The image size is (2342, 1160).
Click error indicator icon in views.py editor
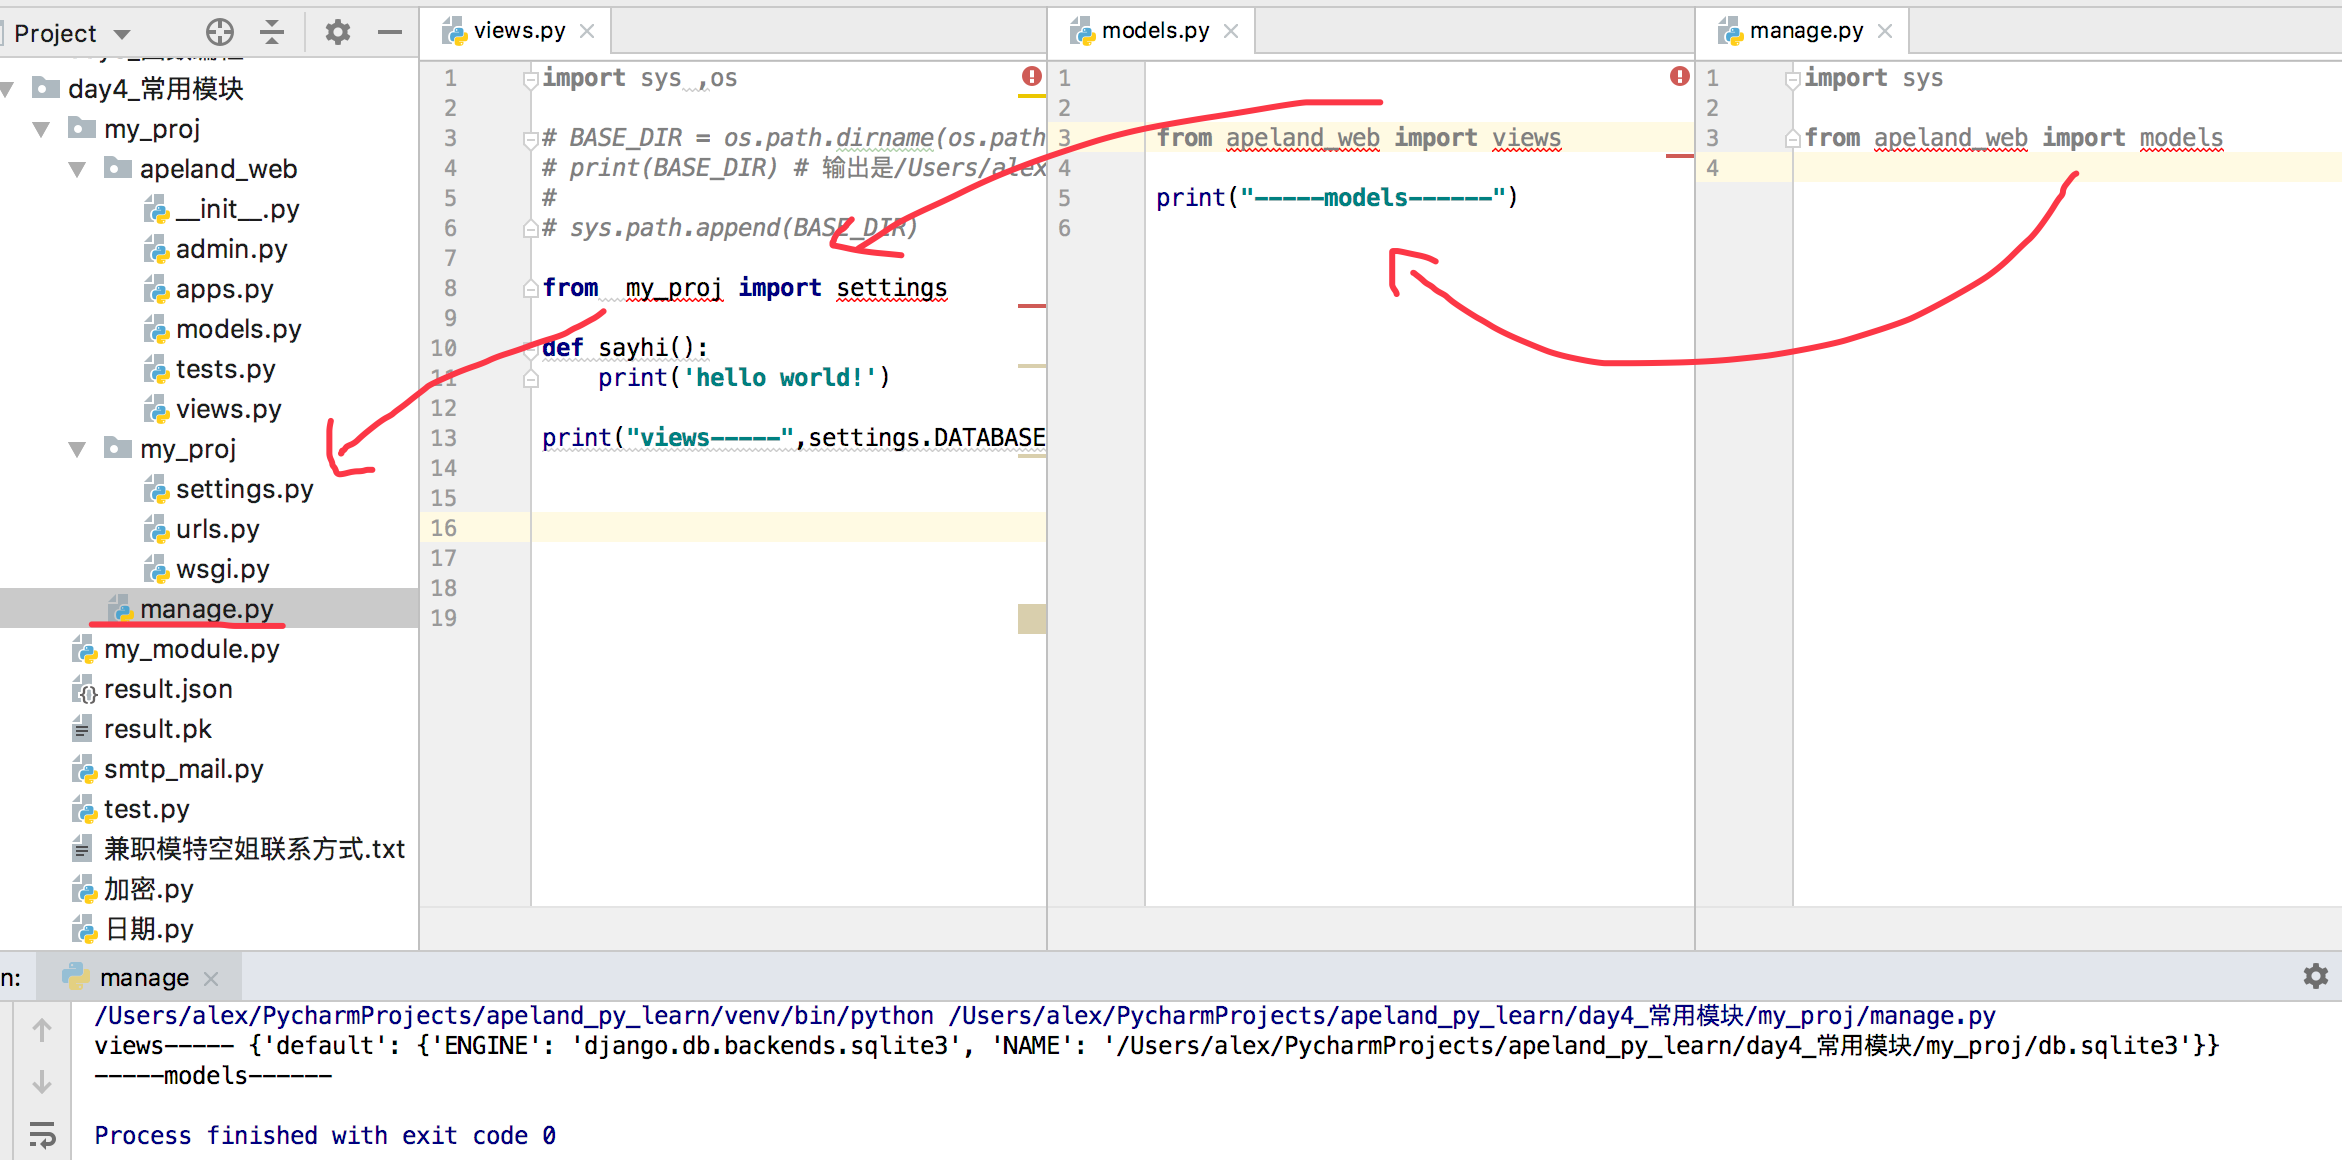pos(1031,77)
